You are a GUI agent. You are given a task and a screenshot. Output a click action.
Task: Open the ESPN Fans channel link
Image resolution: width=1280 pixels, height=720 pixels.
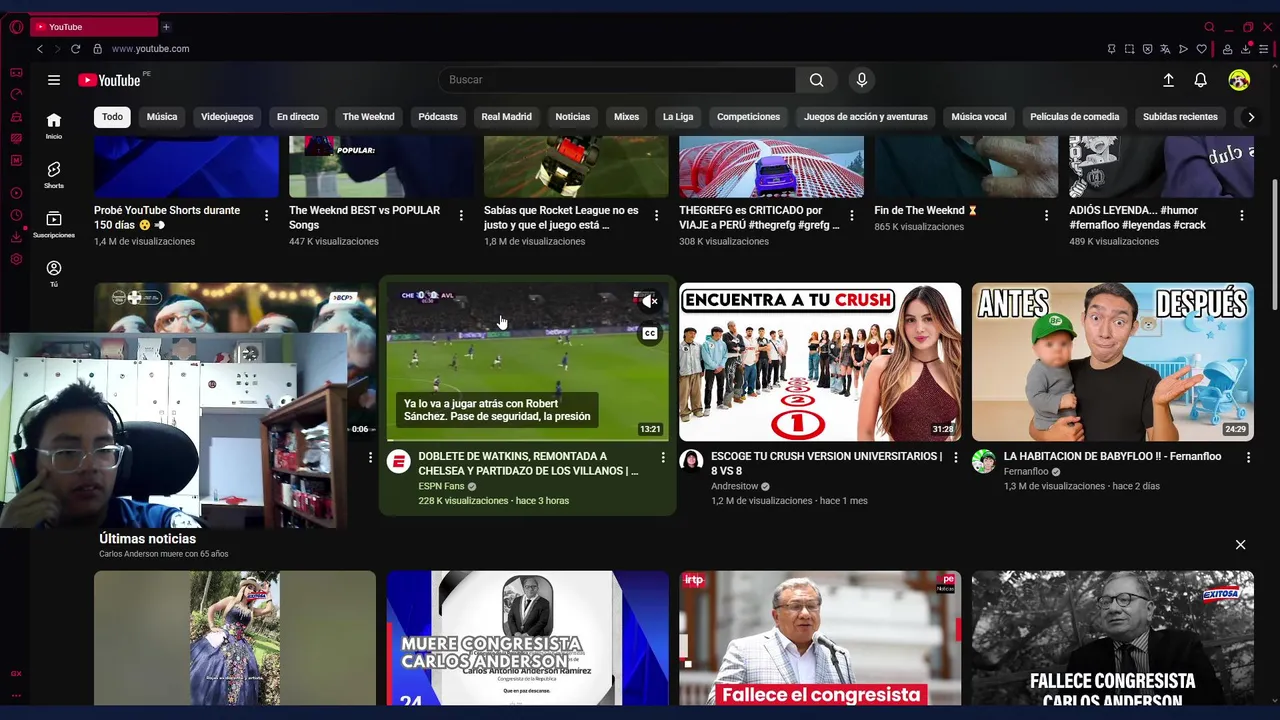click(441, 486)
